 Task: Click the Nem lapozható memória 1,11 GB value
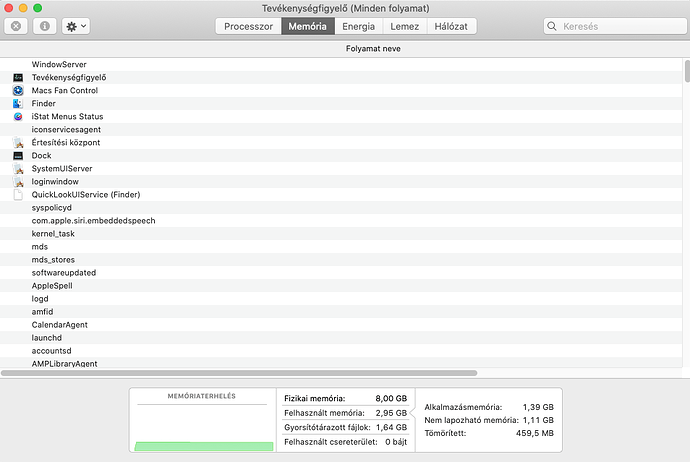(x=538, y=421)
